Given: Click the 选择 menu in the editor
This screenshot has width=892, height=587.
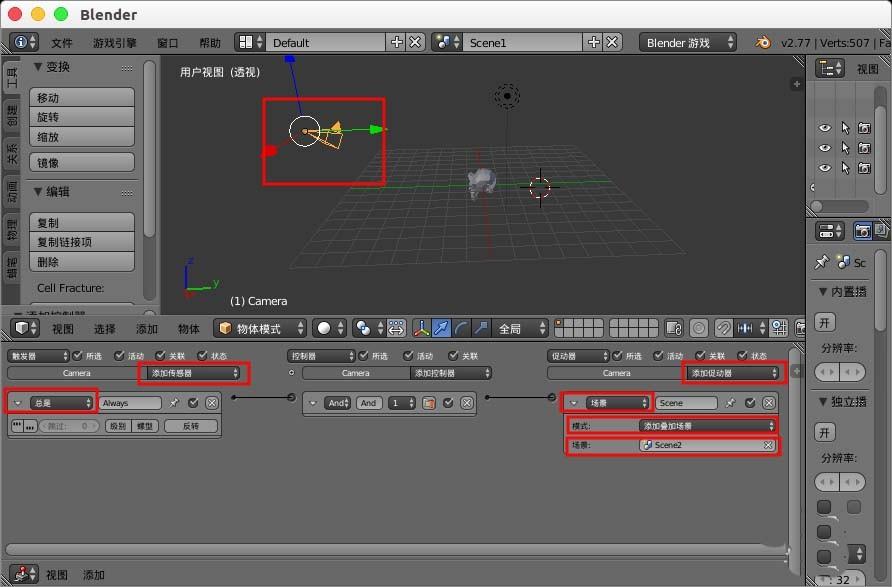Looking at the screenshot, I should pos(105,328).
